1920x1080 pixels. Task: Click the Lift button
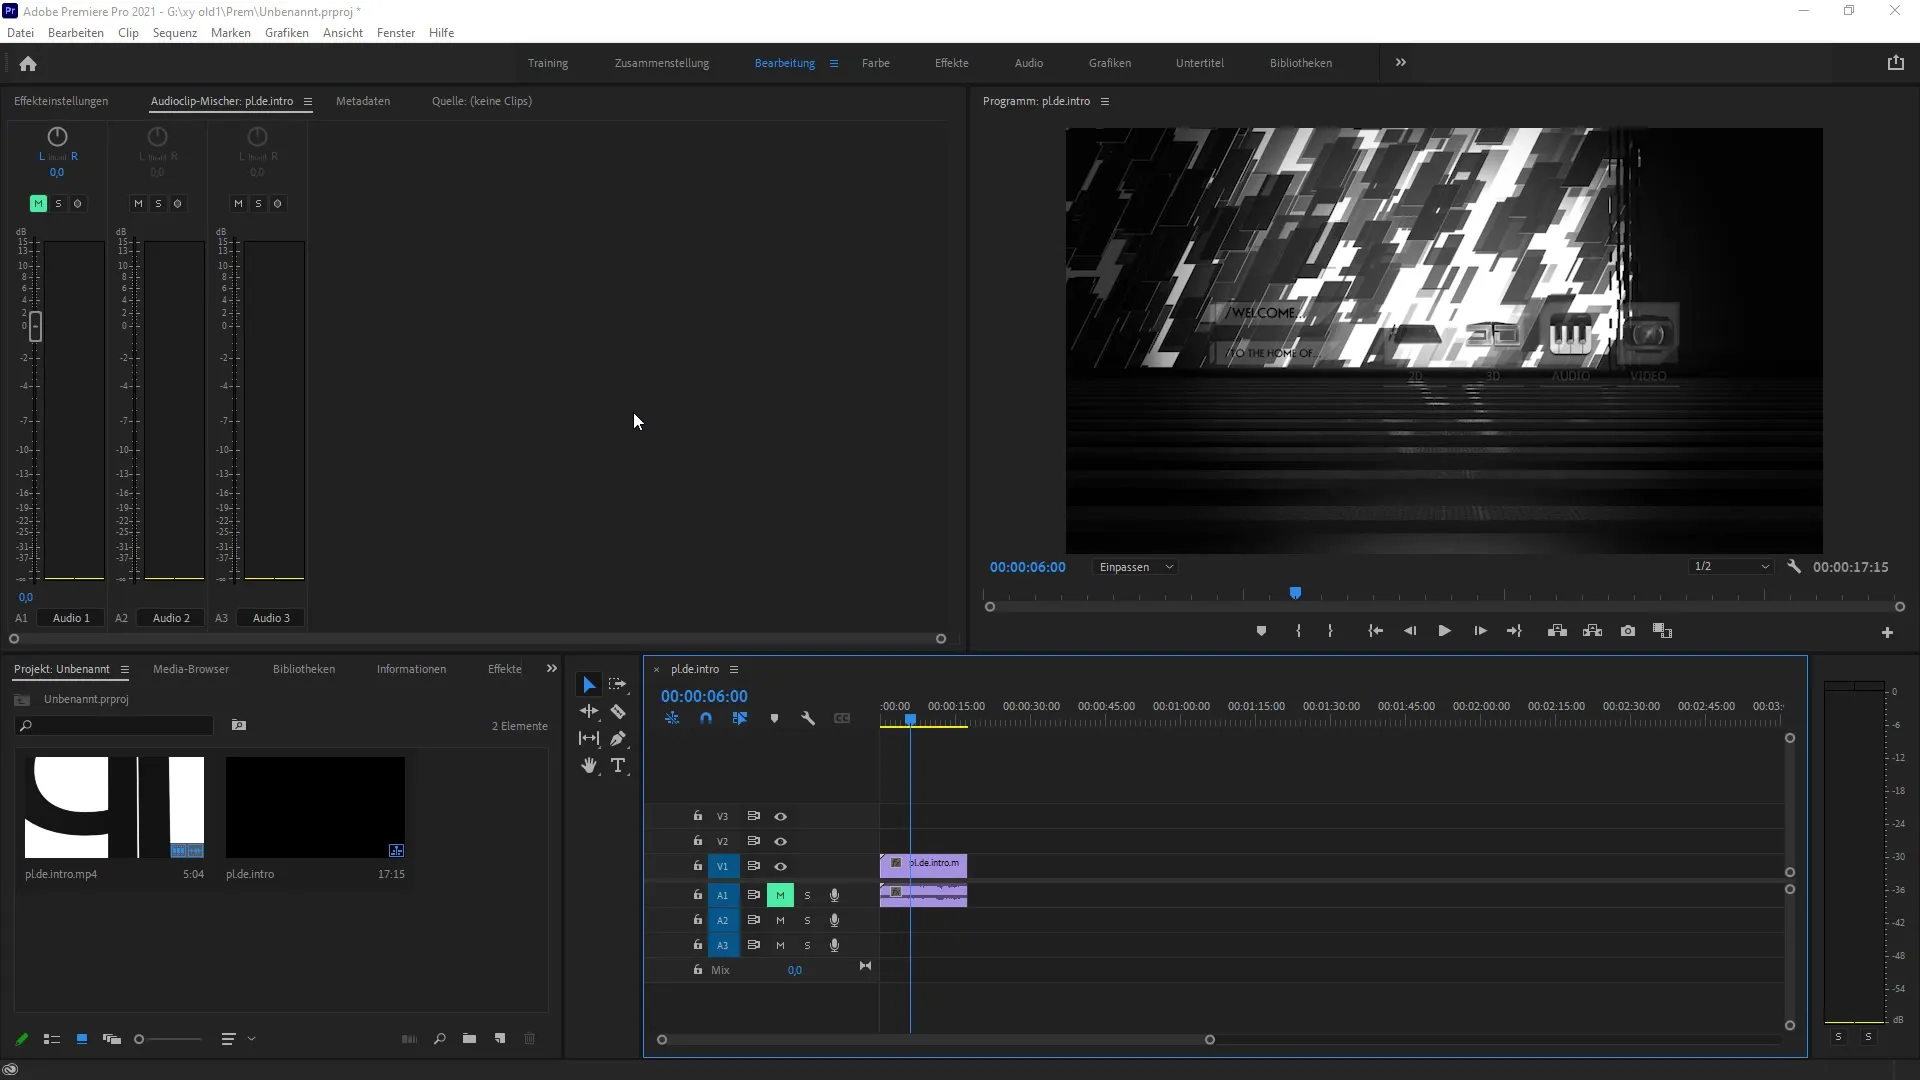tap(1557, 632)
